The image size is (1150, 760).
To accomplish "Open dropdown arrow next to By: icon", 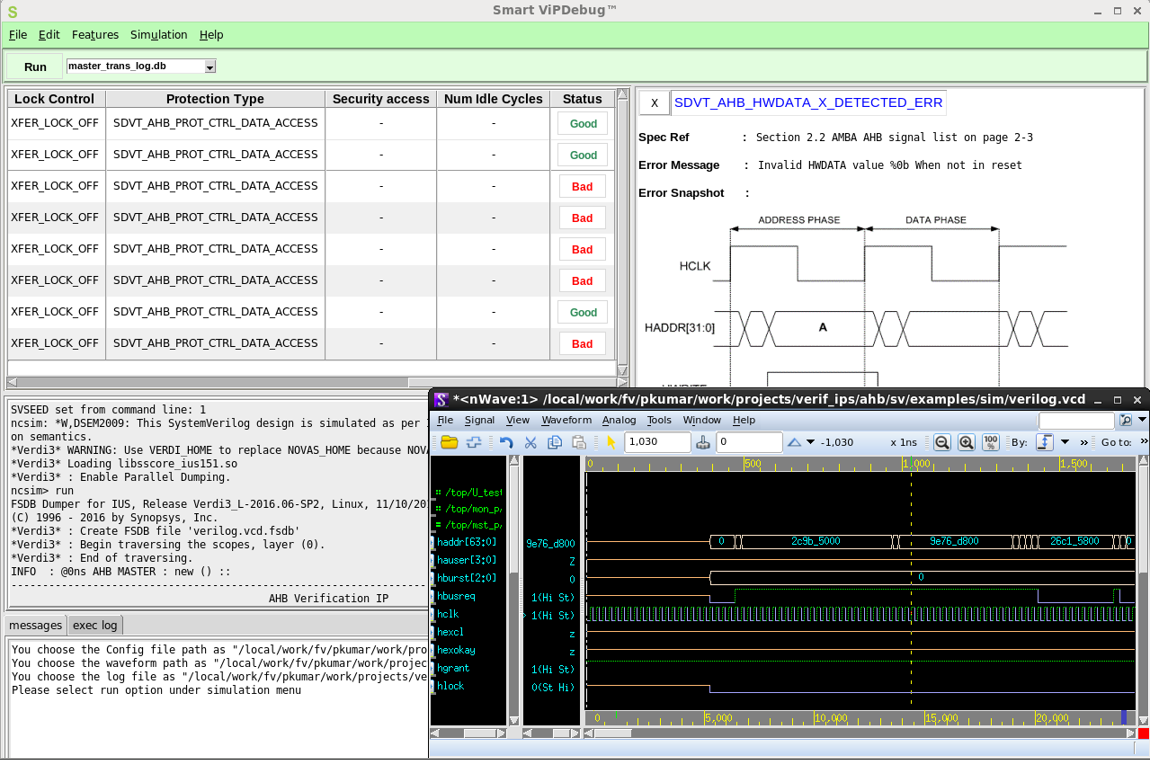I will [1065, 442].
